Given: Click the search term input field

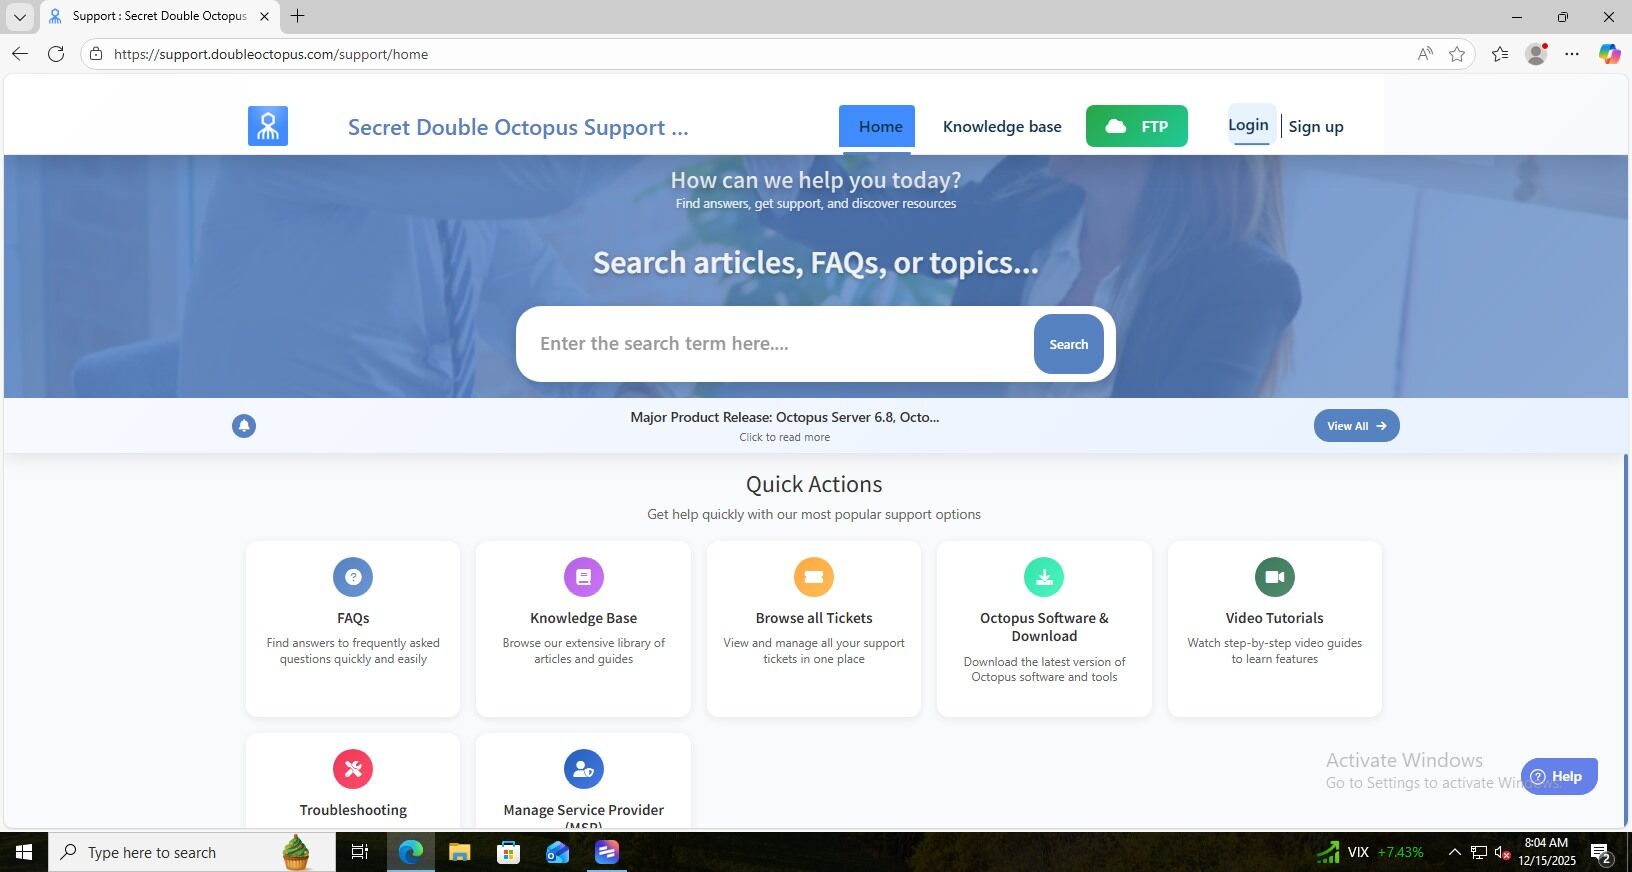Looking at the screenshot, I should (x=780, y=344).
